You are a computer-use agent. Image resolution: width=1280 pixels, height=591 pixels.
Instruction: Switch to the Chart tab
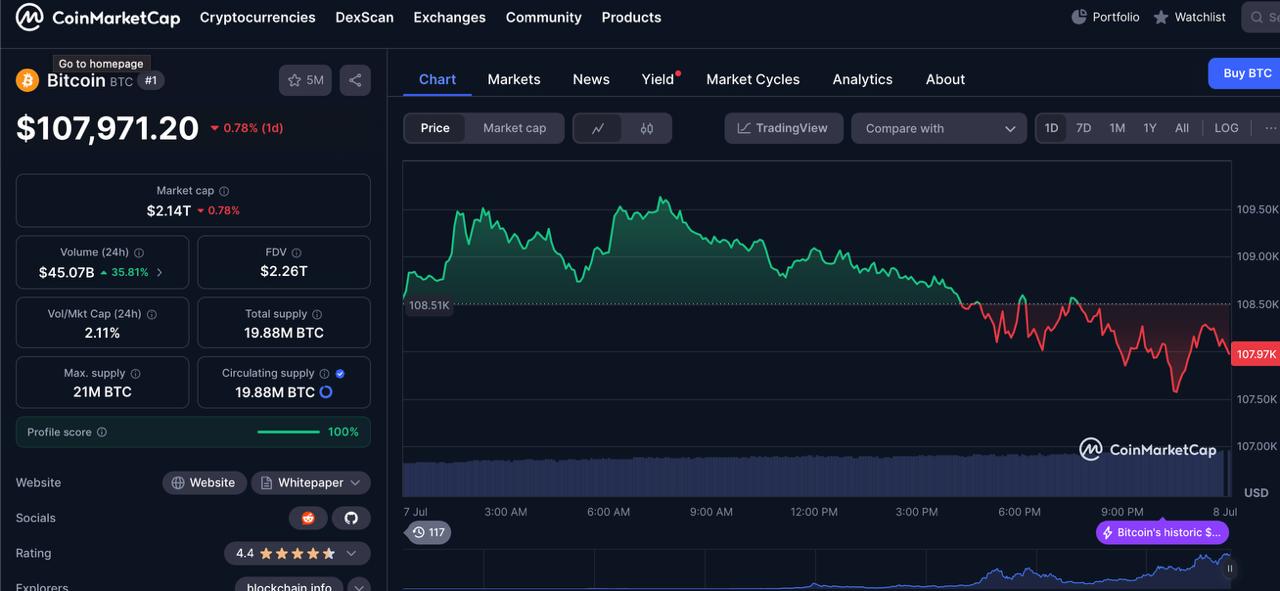point(437,79)
